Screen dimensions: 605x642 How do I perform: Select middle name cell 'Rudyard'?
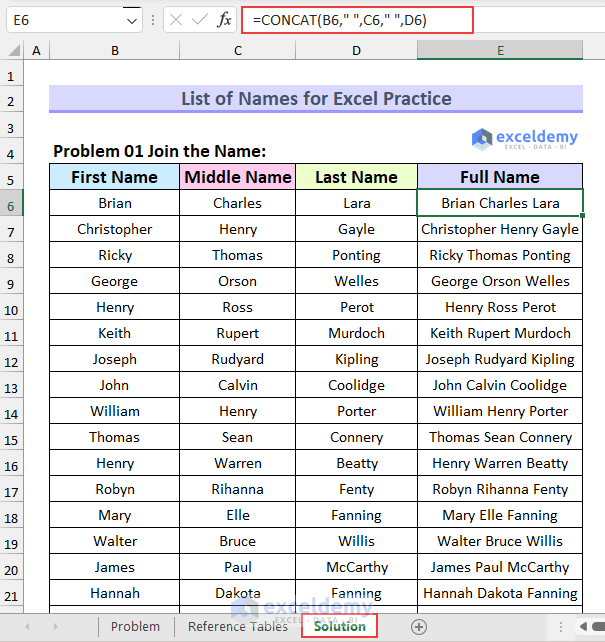238,359
